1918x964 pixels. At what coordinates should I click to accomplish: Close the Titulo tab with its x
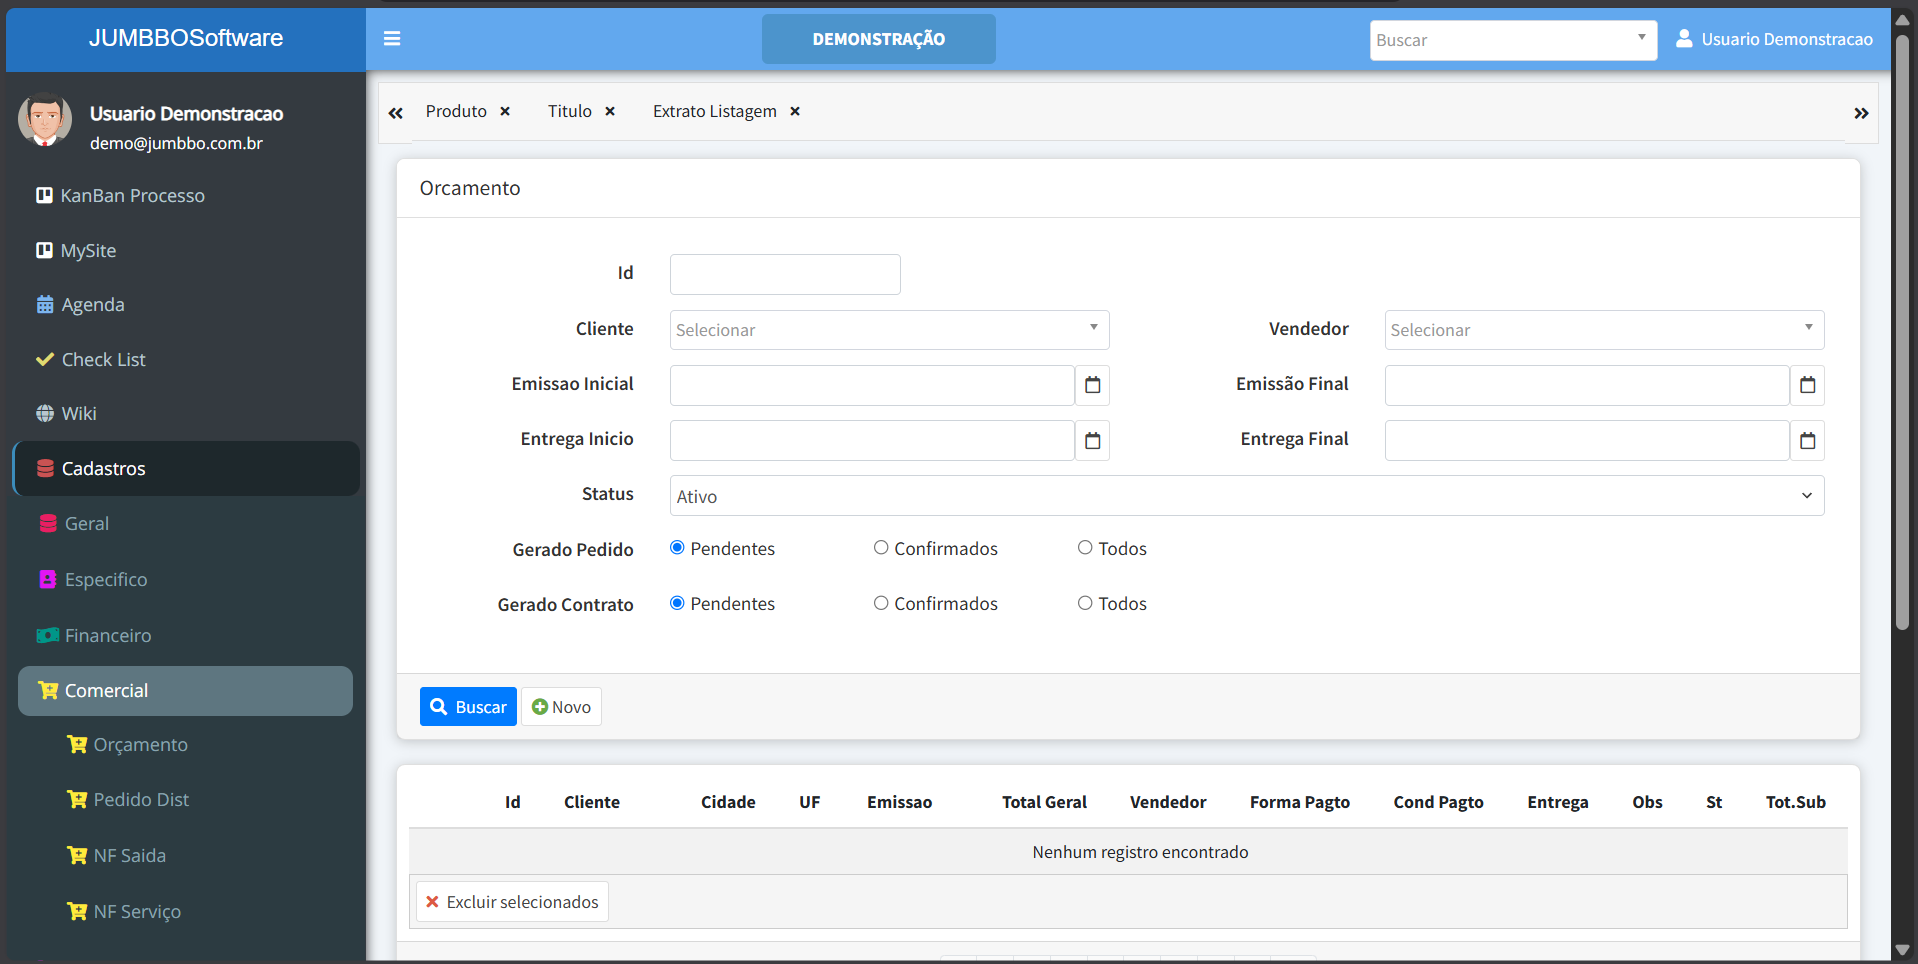click(x=610, y=111)
